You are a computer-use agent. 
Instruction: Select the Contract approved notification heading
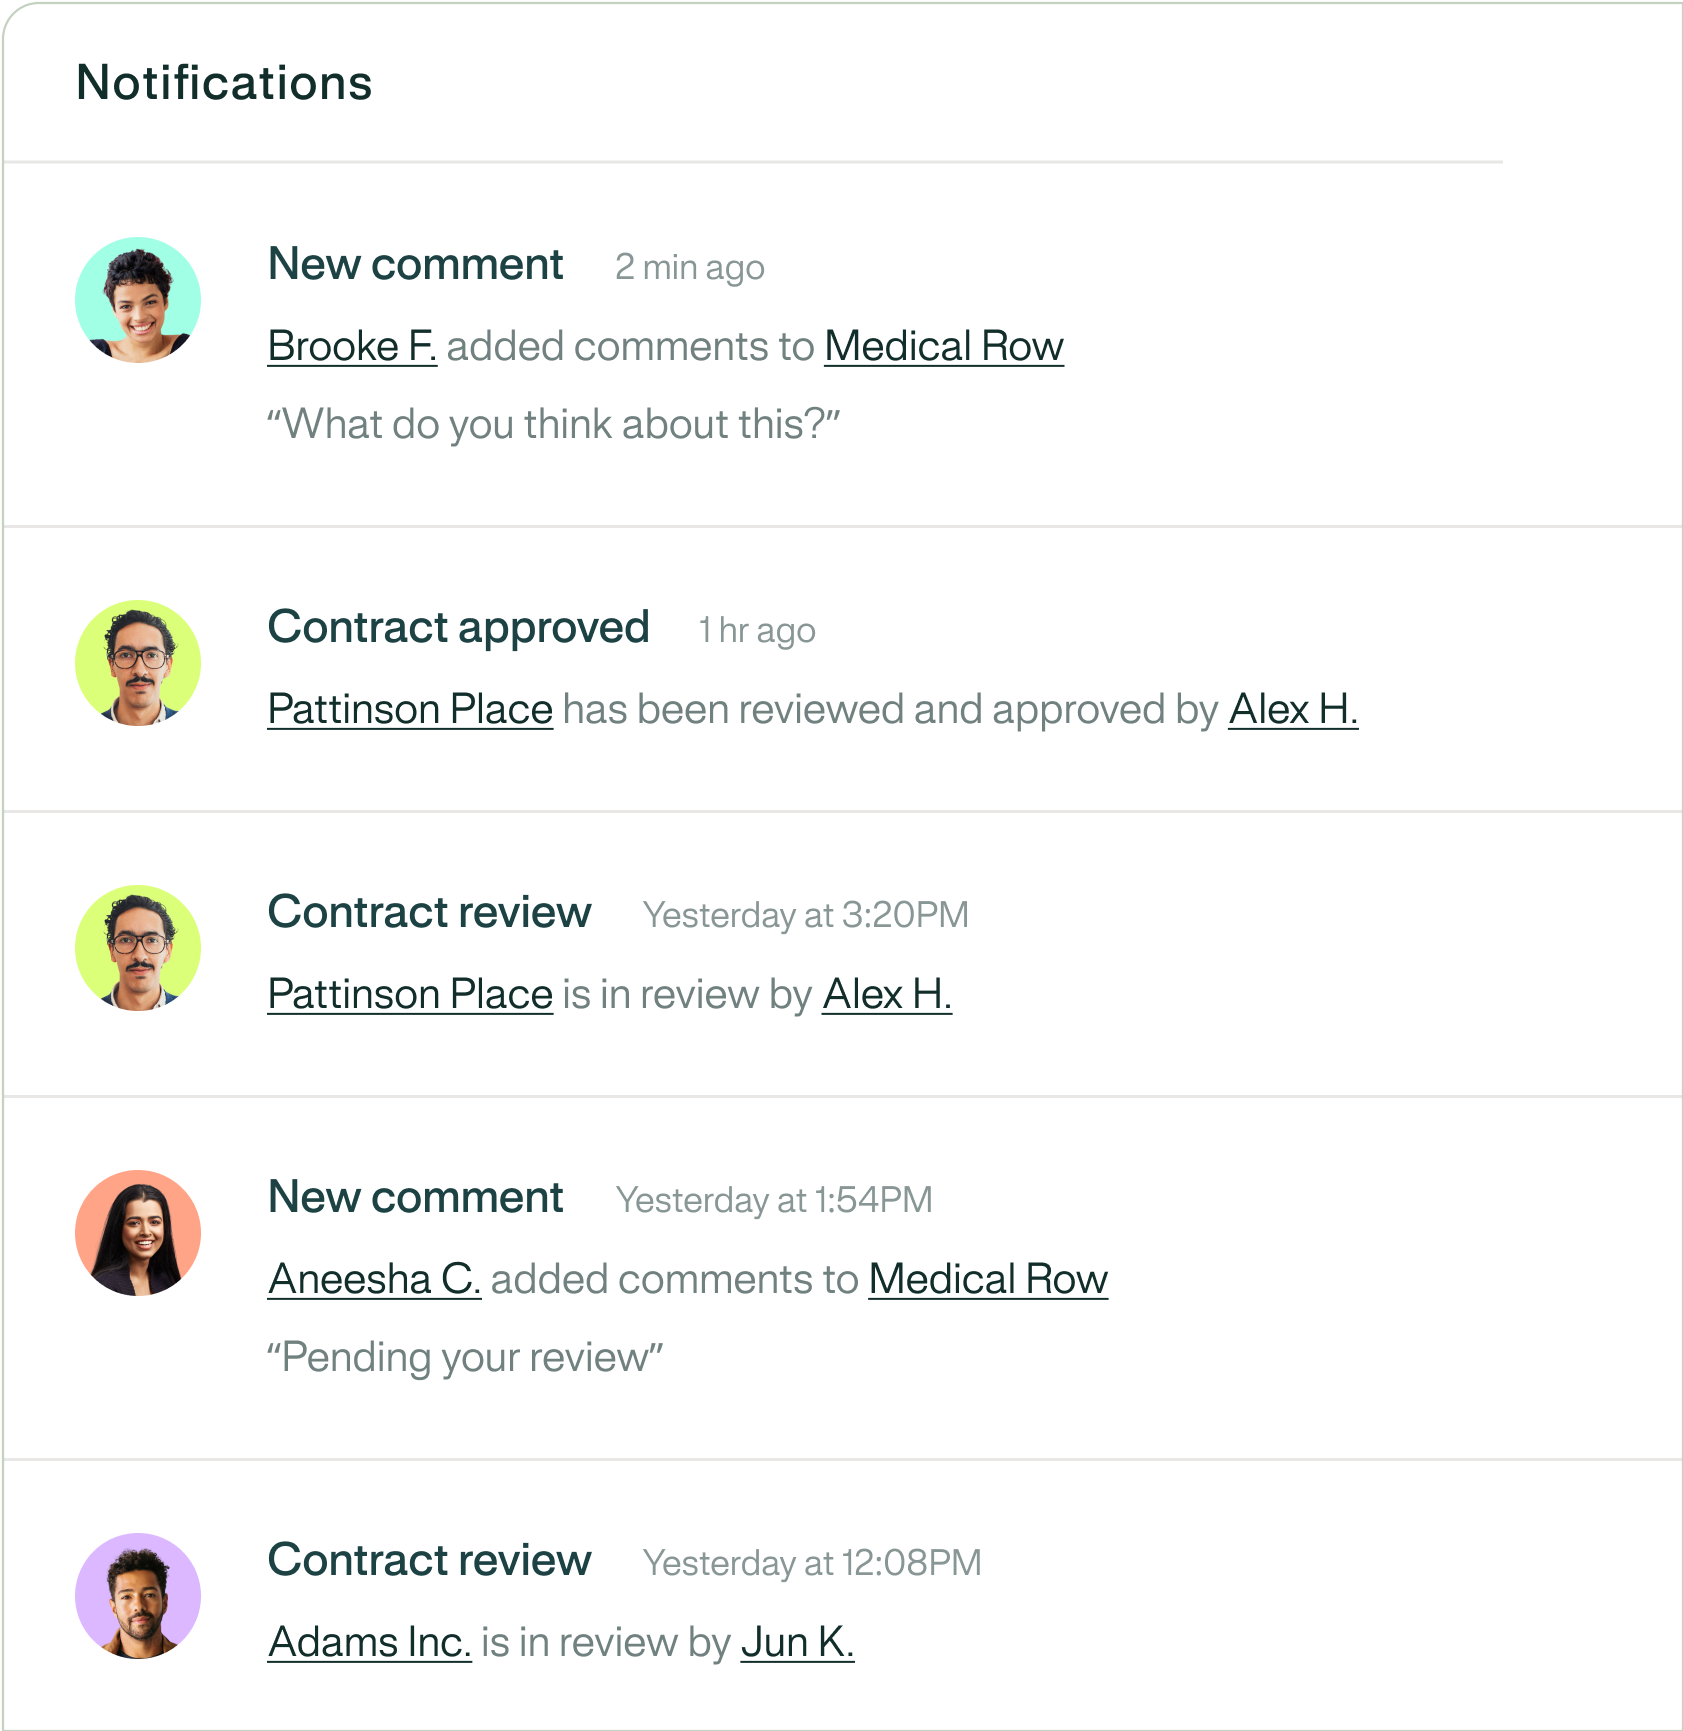[458, 628]
